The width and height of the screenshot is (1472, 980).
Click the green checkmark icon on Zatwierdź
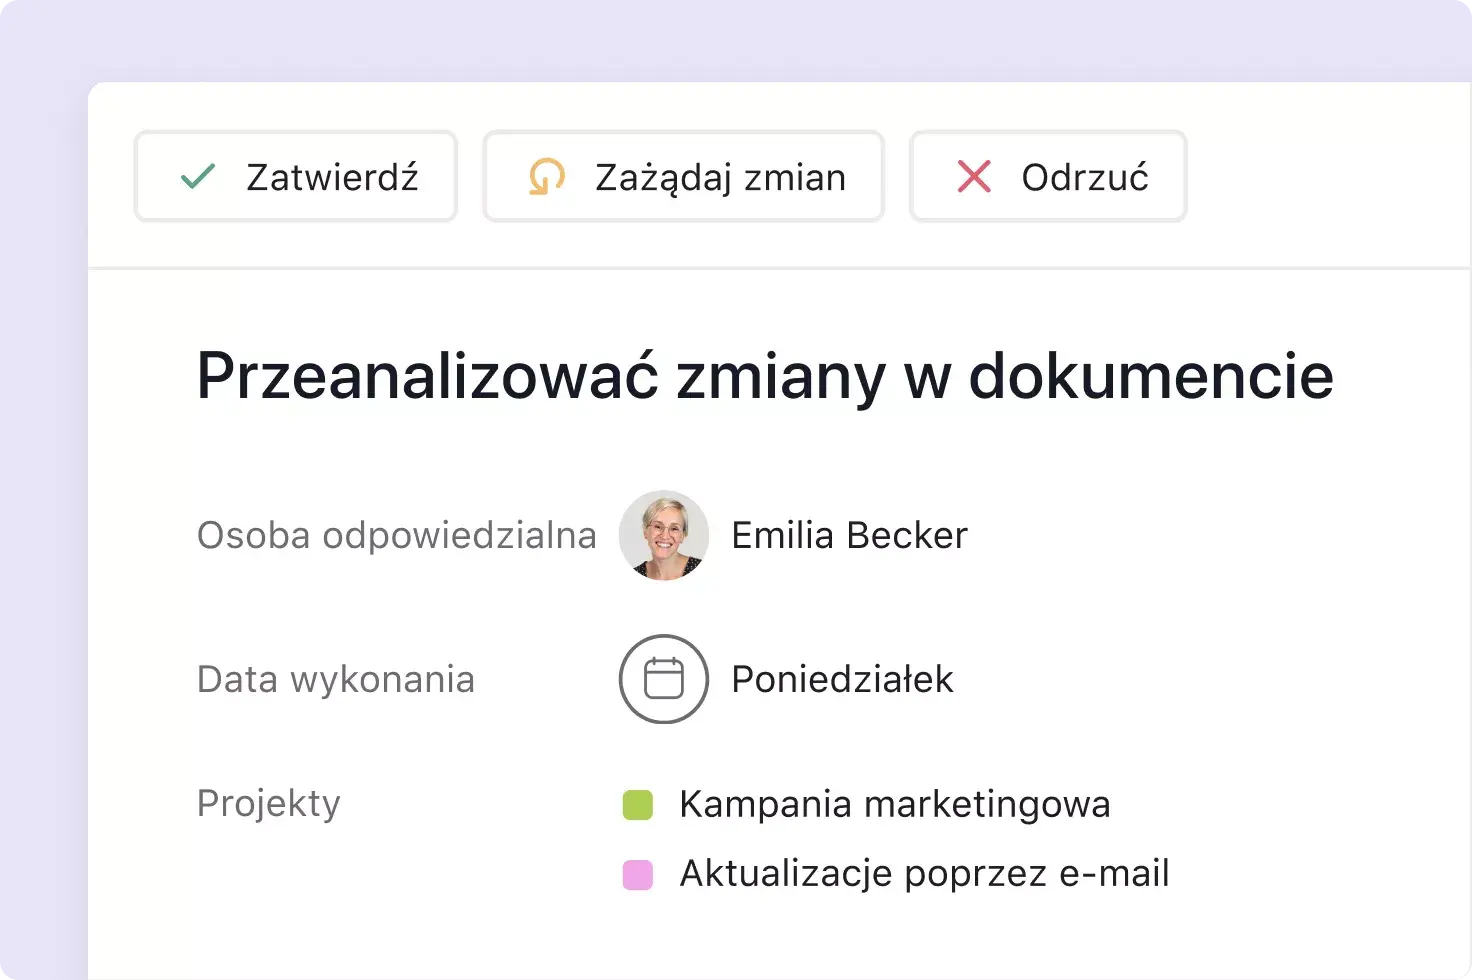(x=199, y=176)
